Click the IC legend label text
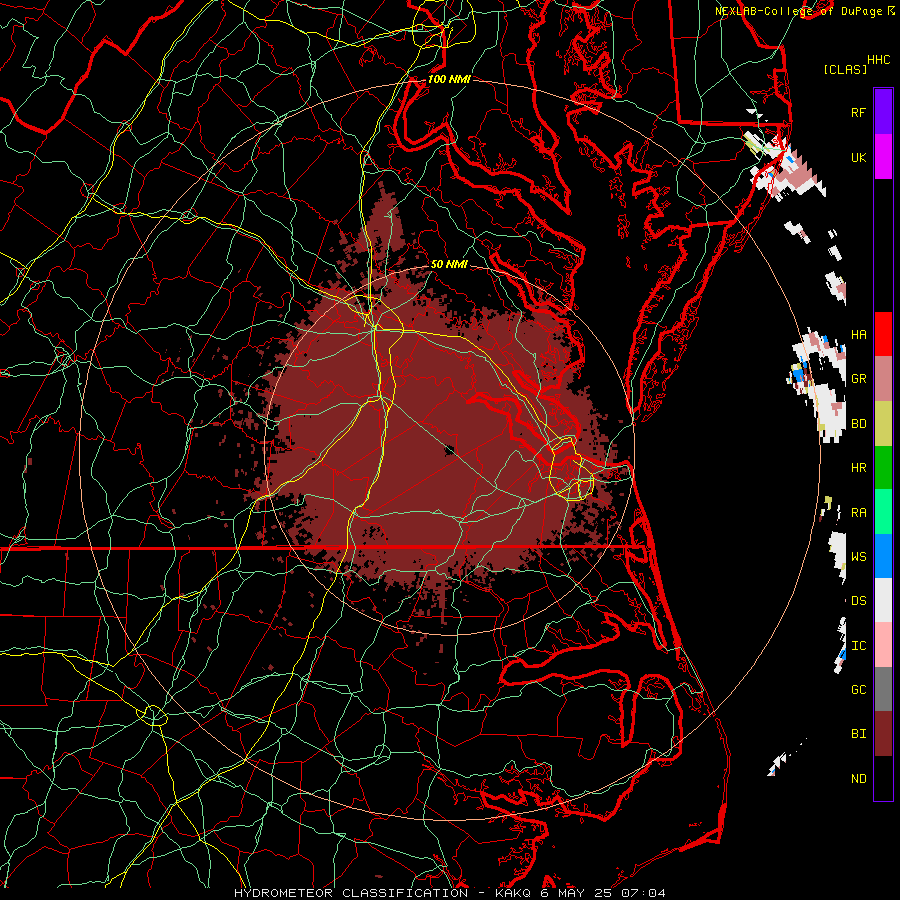The image size is (900, 900). click(x=858, y=646)
